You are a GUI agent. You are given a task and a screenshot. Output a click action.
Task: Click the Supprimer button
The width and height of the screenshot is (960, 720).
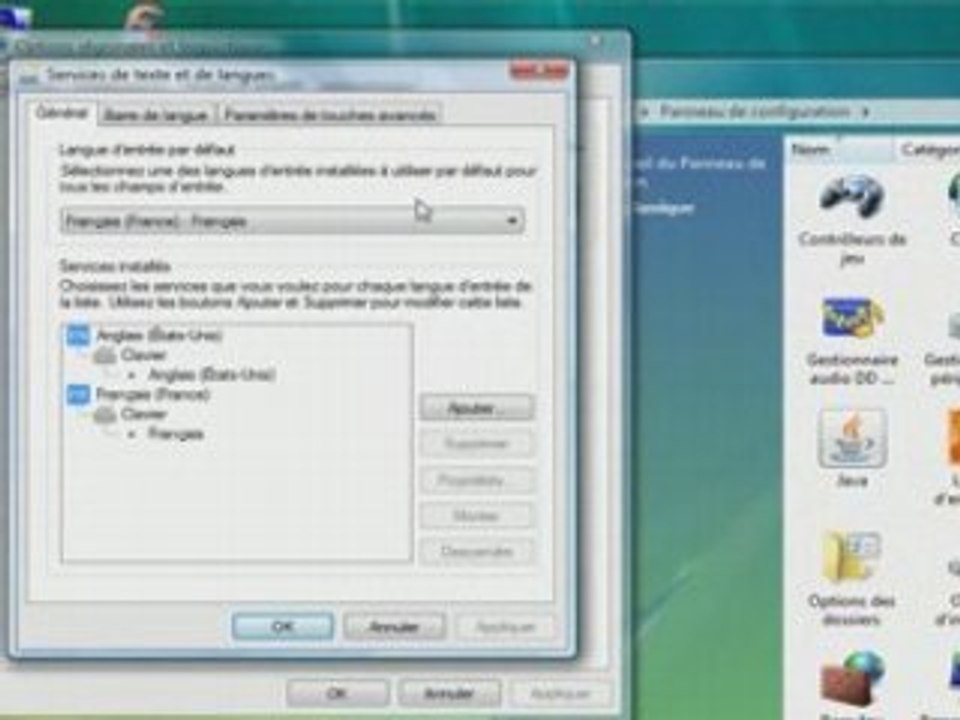[x=477, y=444]
